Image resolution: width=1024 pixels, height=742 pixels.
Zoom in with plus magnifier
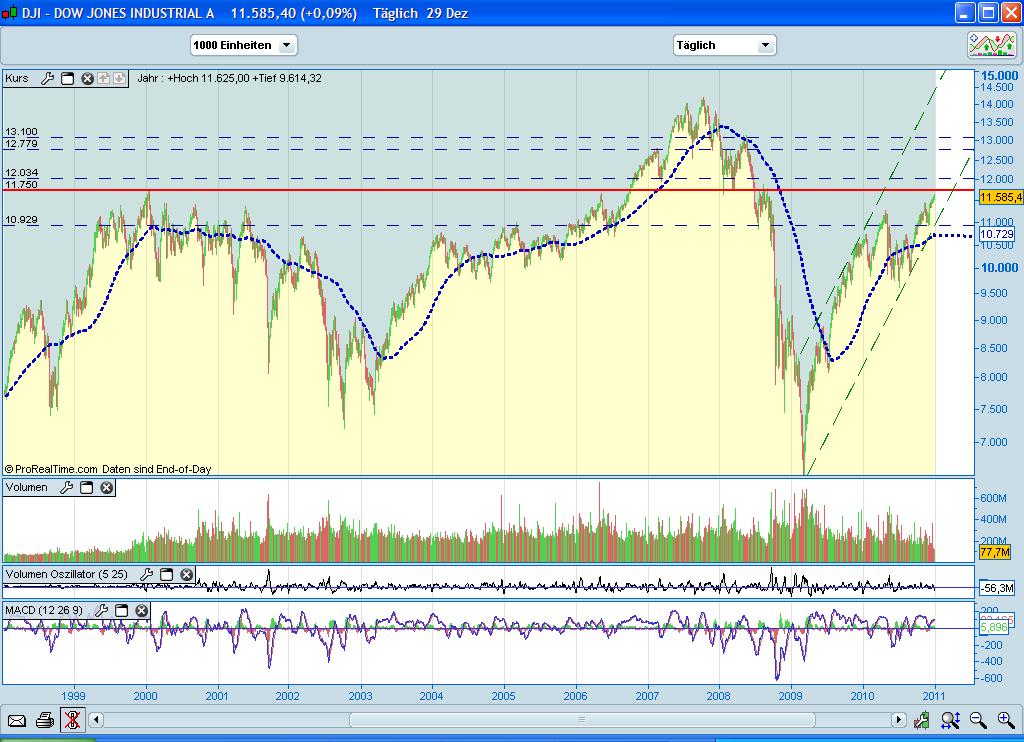(1006, 719)
